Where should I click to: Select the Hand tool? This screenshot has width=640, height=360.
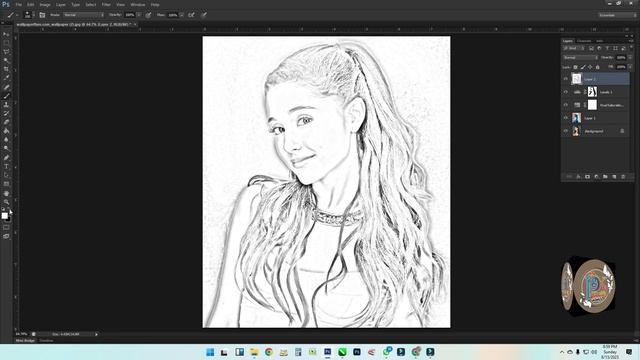(6, 193)
